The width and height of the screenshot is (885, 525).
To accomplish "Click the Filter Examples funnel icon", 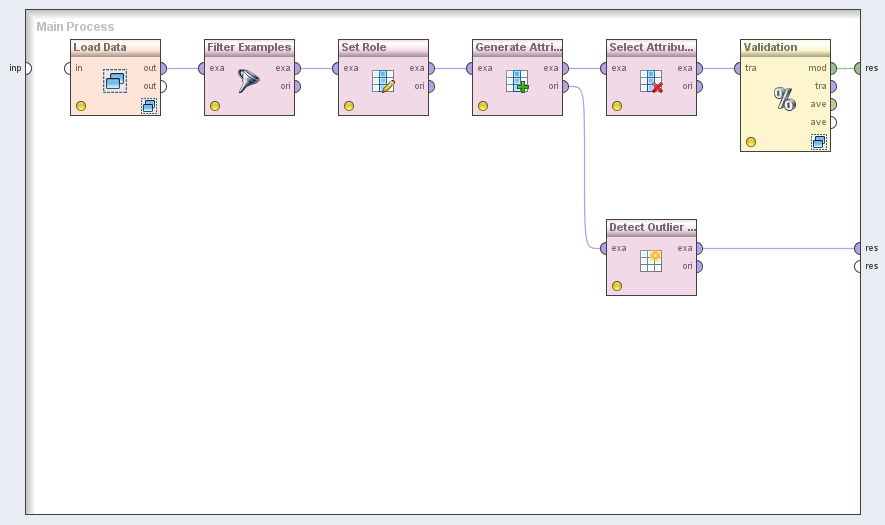I will coord(249,82).
